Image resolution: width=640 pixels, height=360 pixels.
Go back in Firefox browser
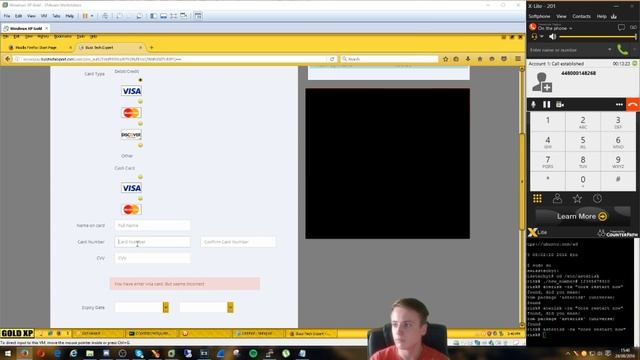click(x=7, y=59)
